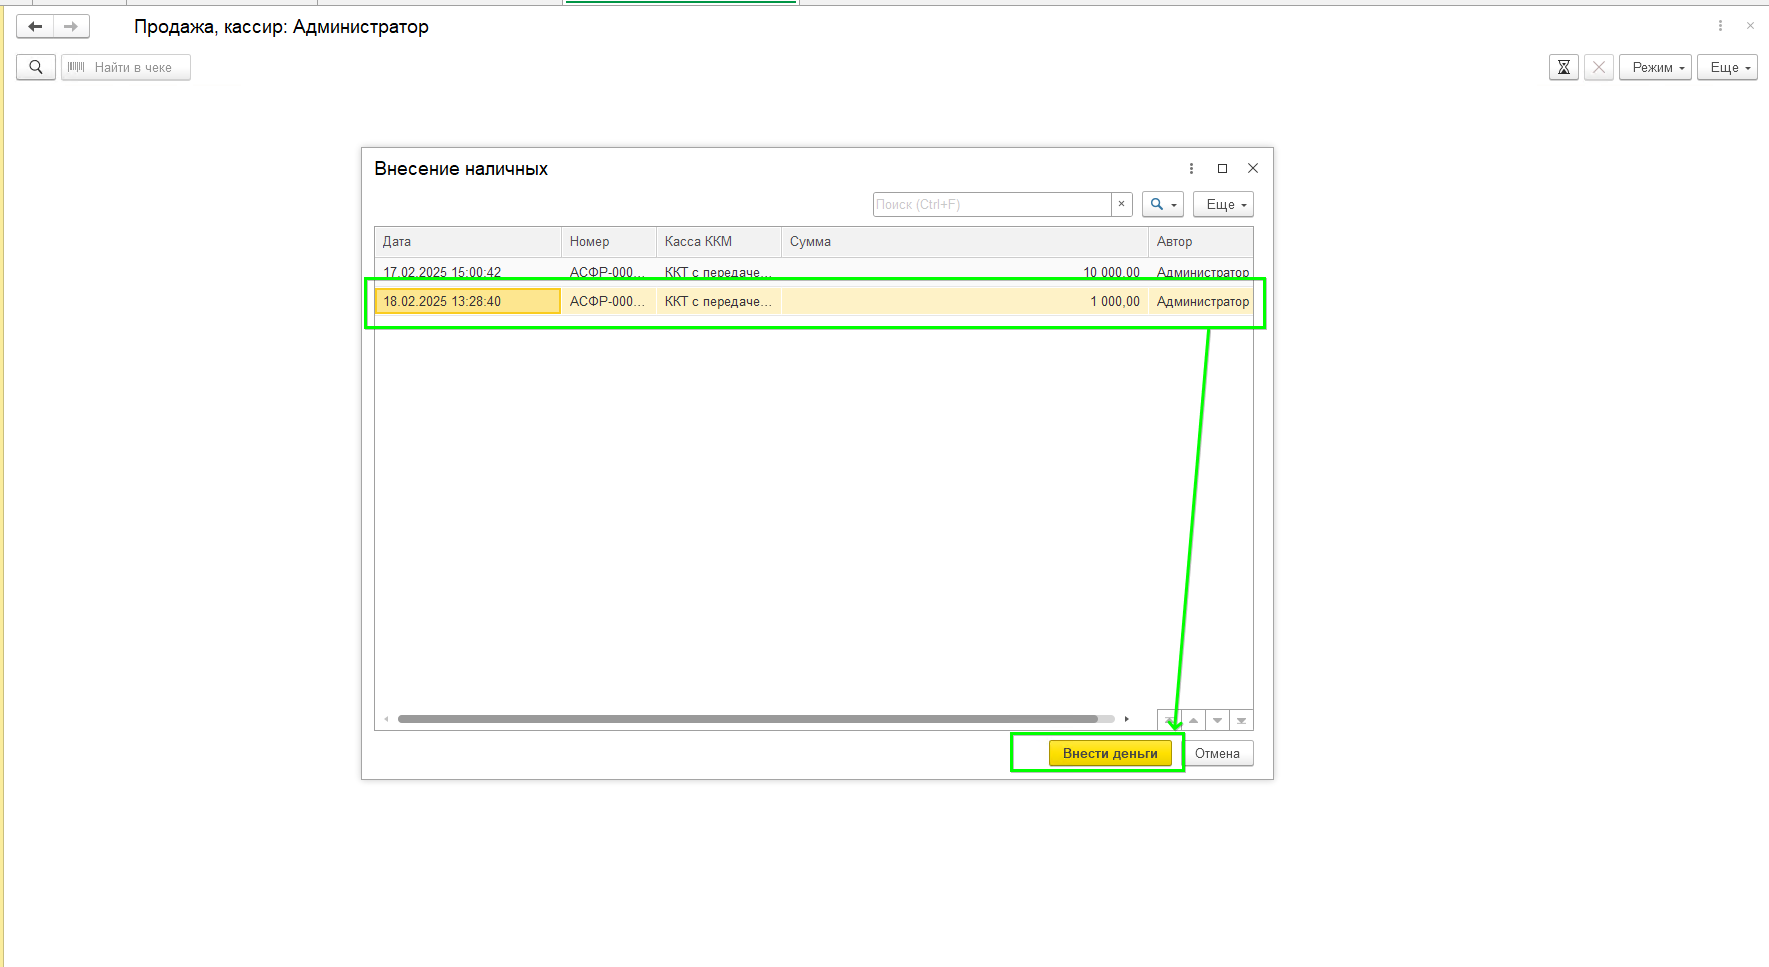Open the dialog's Еще dropdown menu
The height and width of the screenshot is (967, 1769).
click(x=1223, y=204)
